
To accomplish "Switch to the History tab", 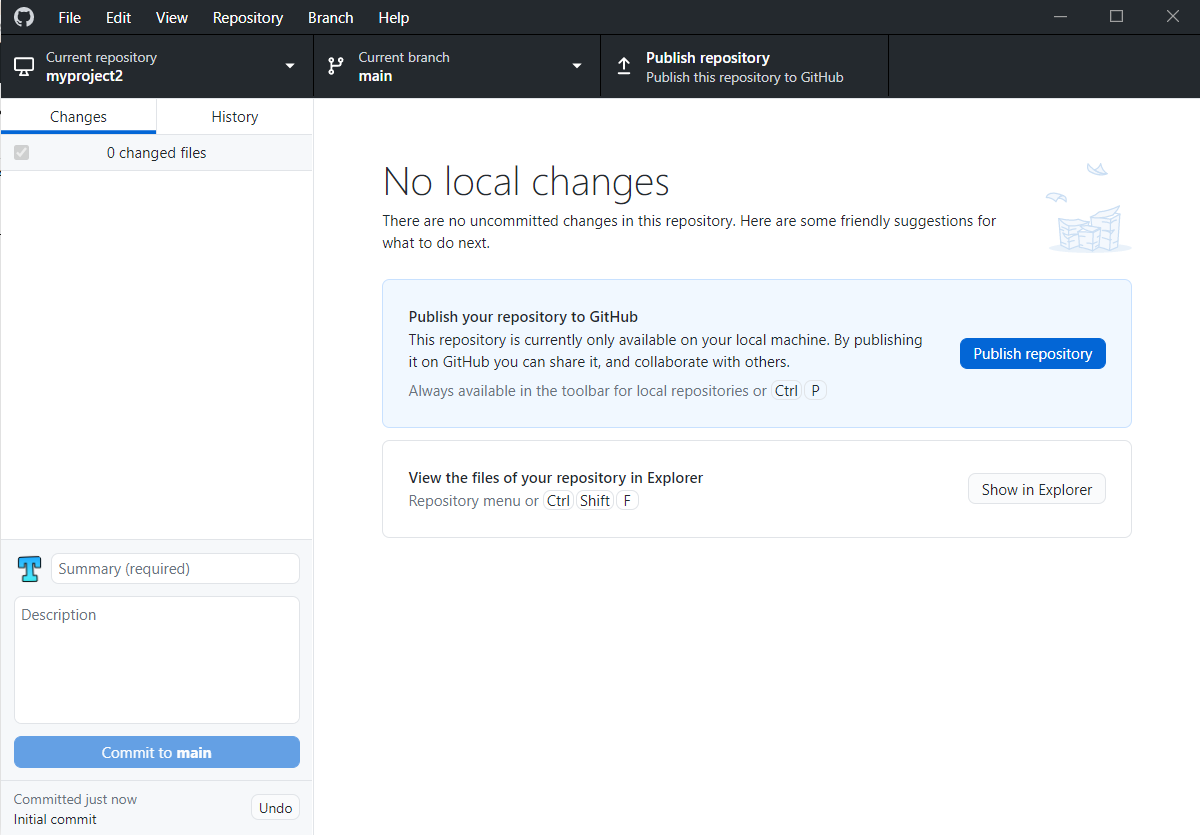I will (x=234, y=116).
